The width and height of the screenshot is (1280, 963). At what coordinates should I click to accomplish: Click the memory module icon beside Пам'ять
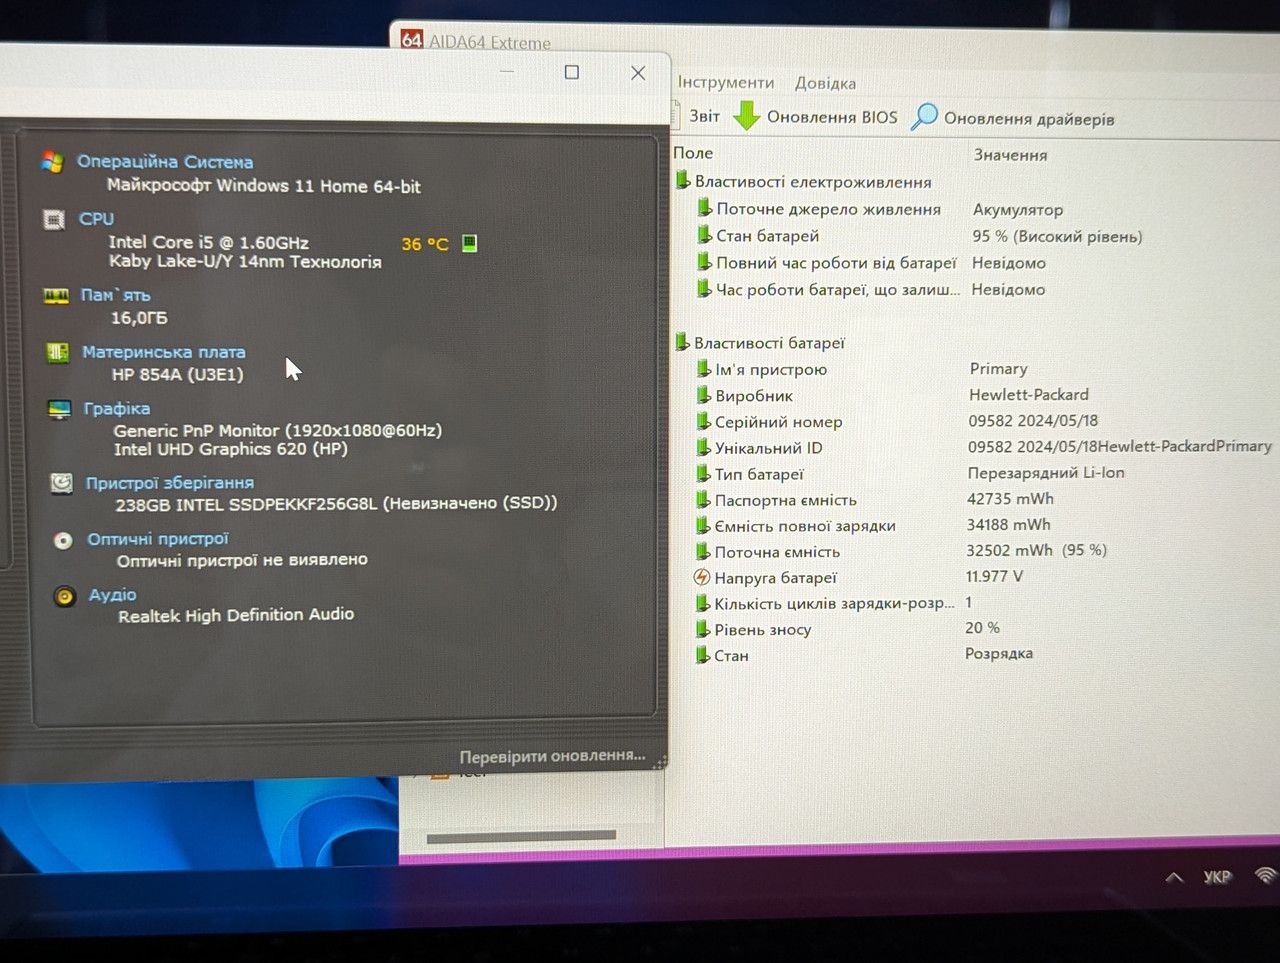coord(56,295)
